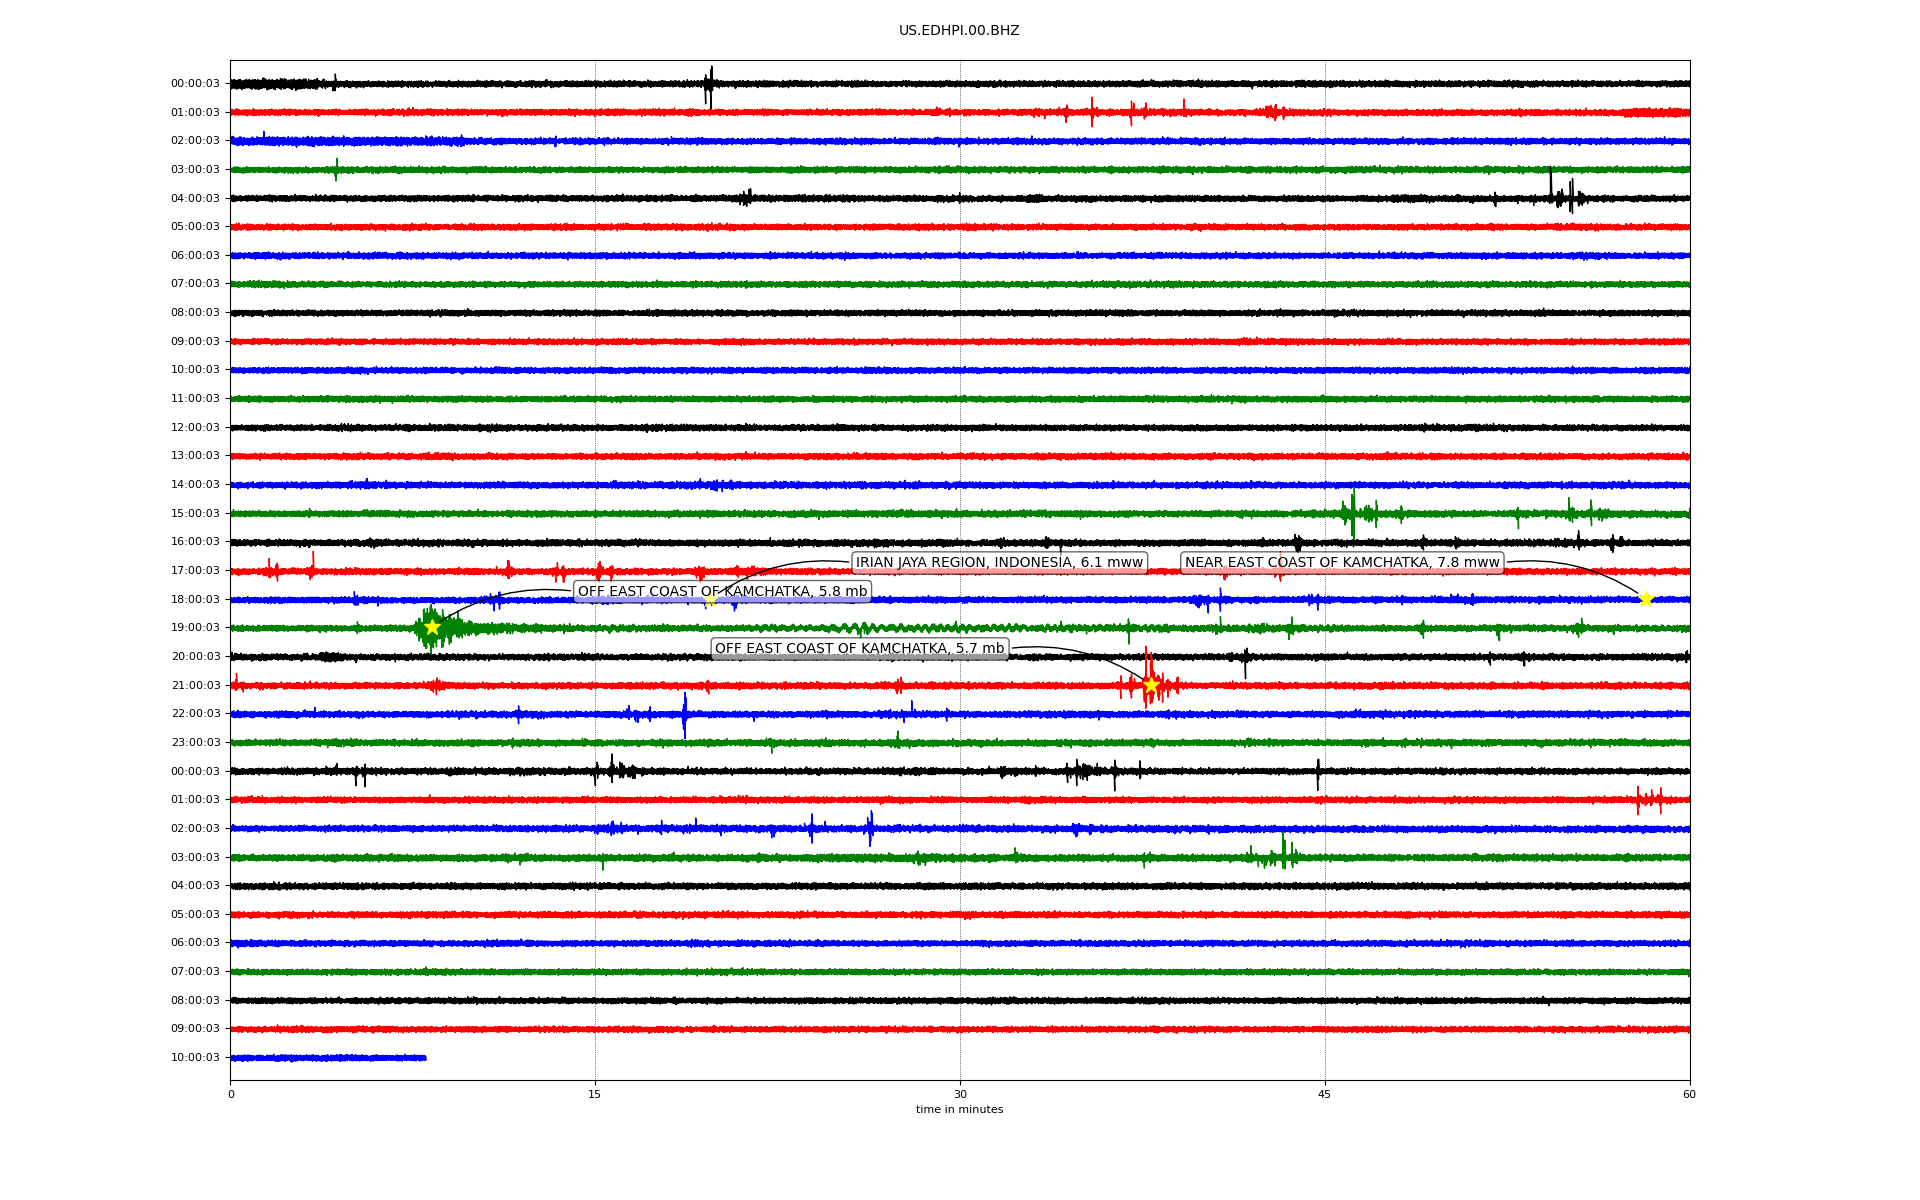Select the NEAR EAST COAST OF KAMCHATKA label
This screenshot has height=1200, width=1920.
(1342, 562)
